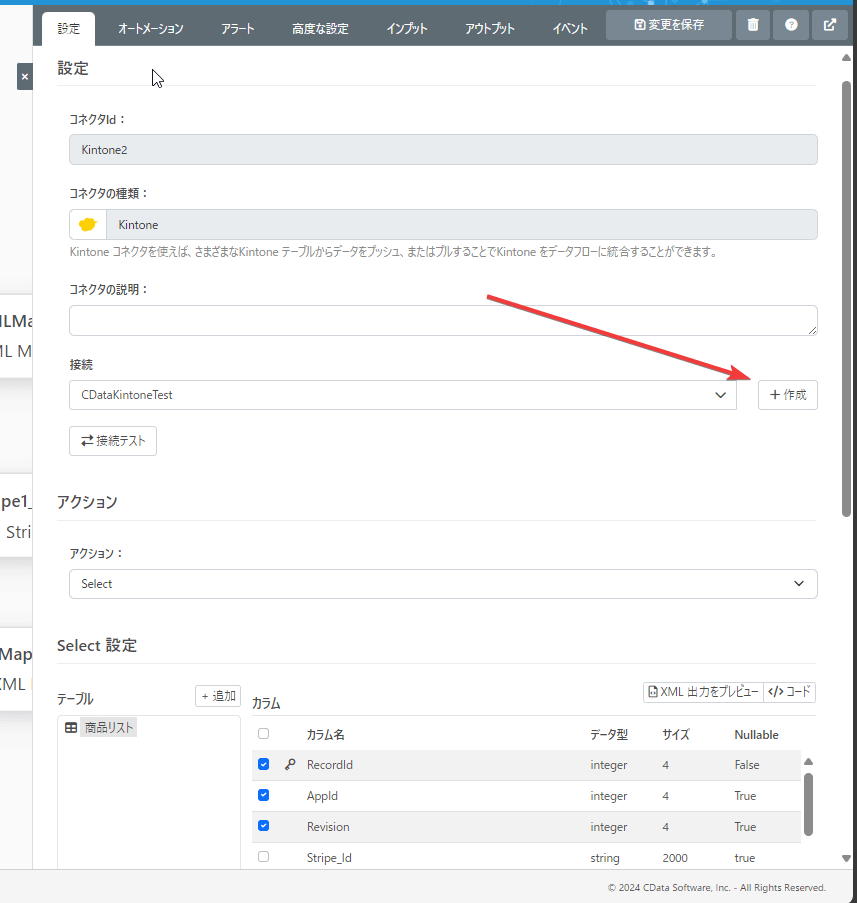Open the インプット tab

pyautogui.click(x=407, y=28)
